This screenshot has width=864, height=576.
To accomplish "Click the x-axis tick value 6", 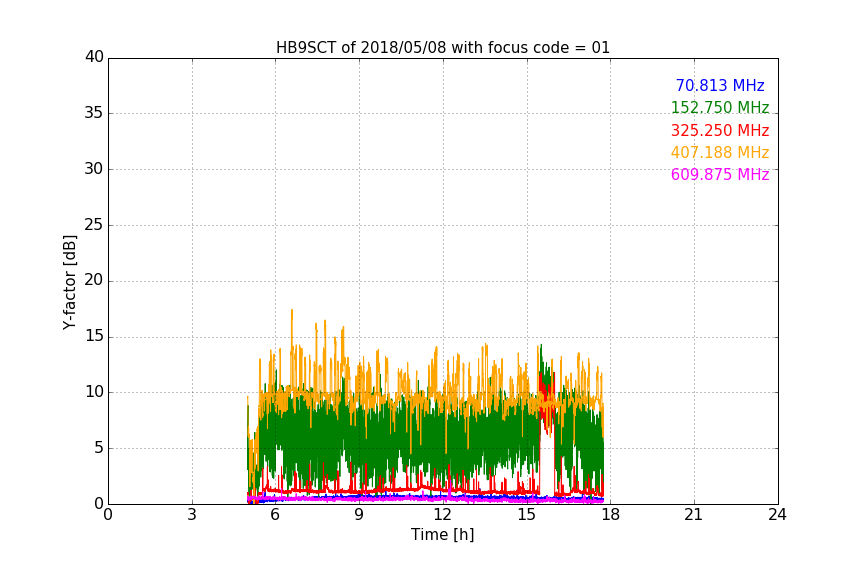I will tap(275, 515).
